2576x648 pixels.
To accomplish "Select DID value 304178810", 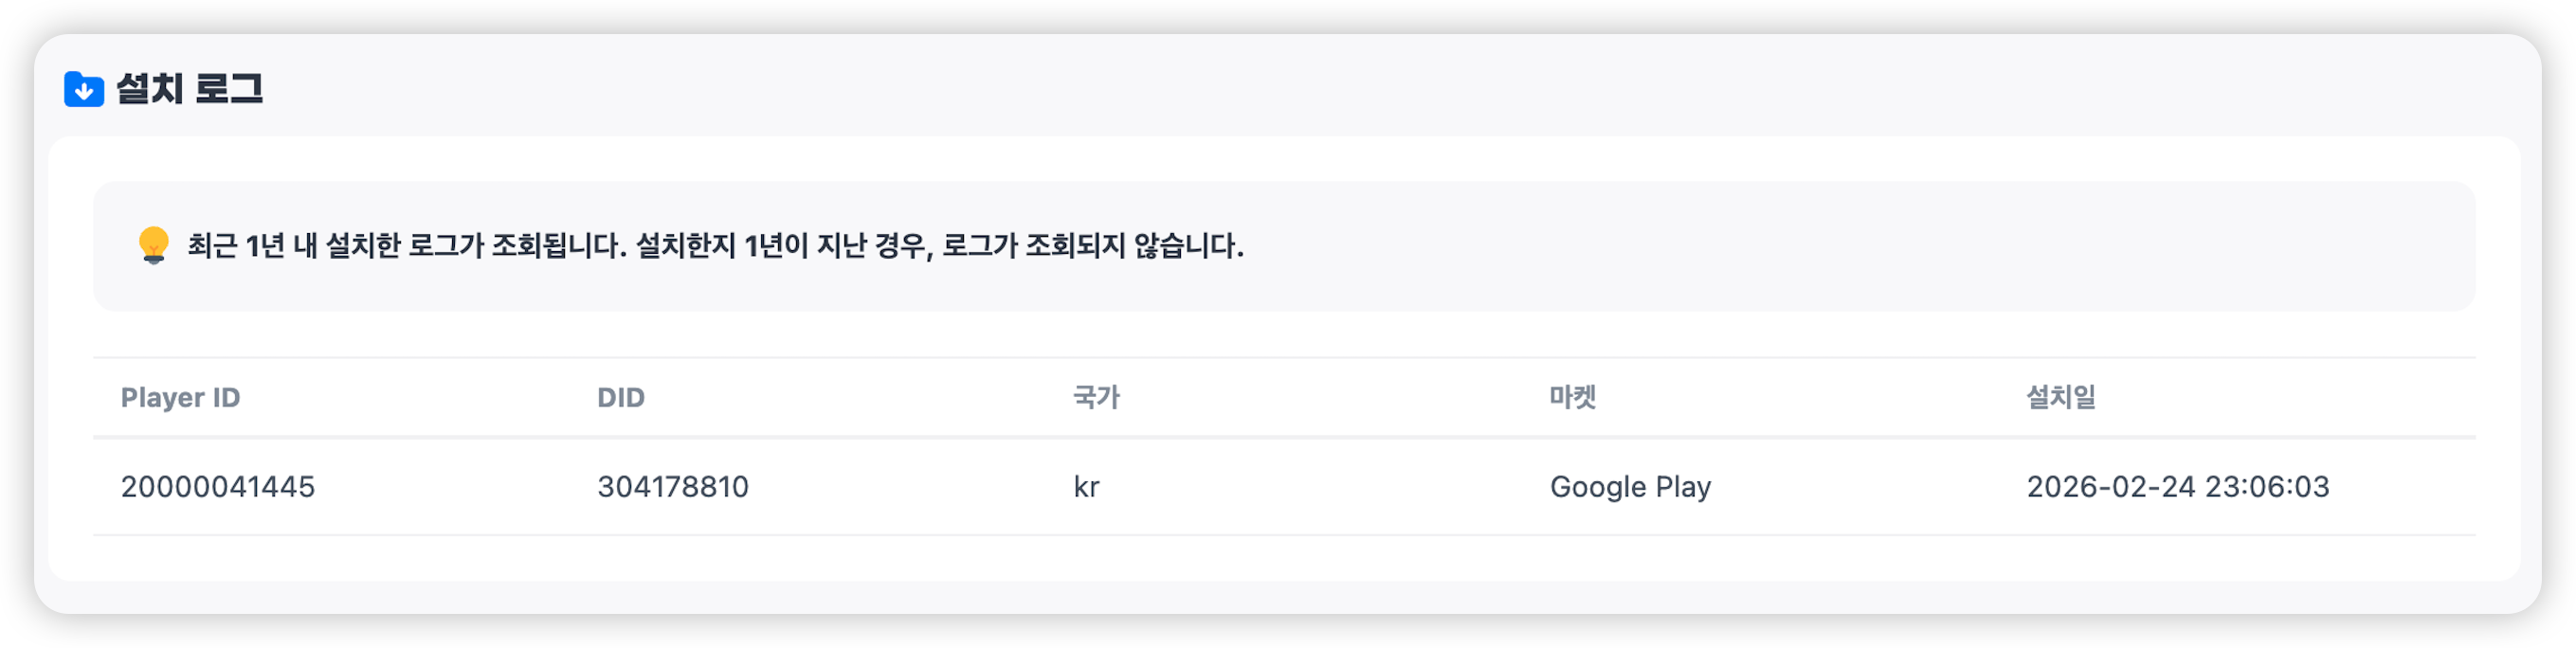I will (673, 487).
